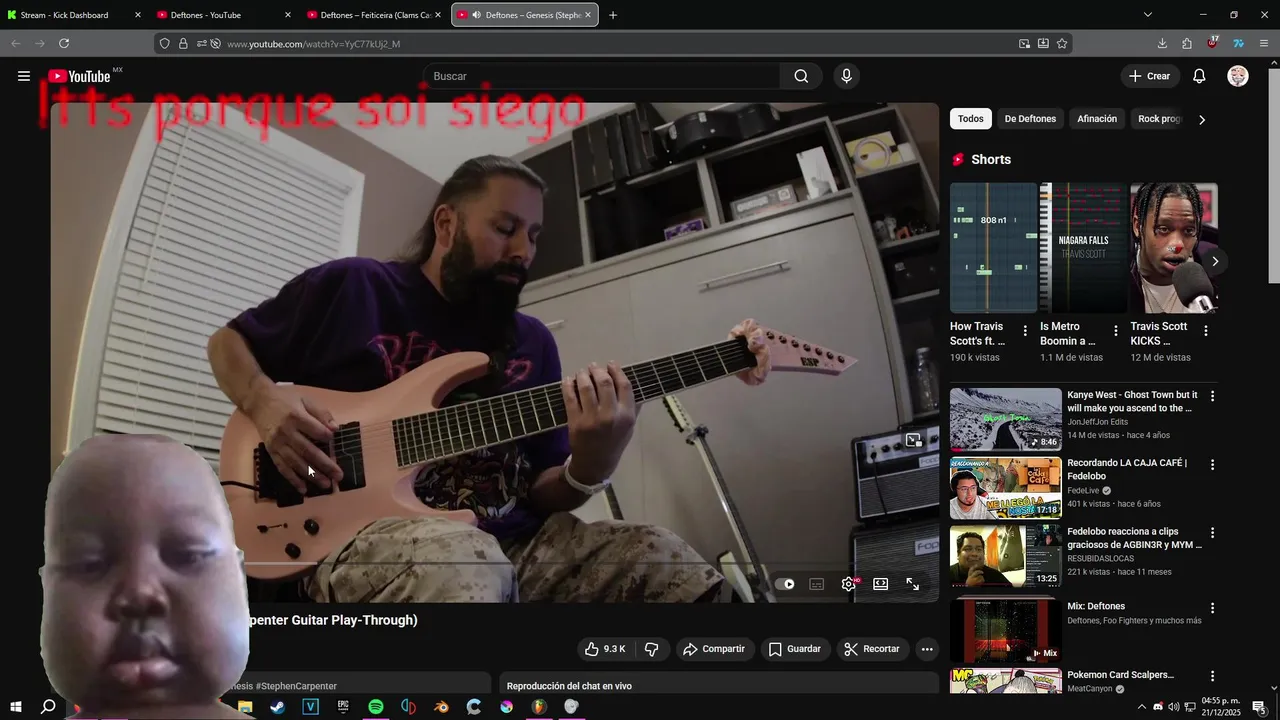This screenshot has width=1280, height=720.
Task: Enter fullscreen on the video player
Action: point(912,584)
